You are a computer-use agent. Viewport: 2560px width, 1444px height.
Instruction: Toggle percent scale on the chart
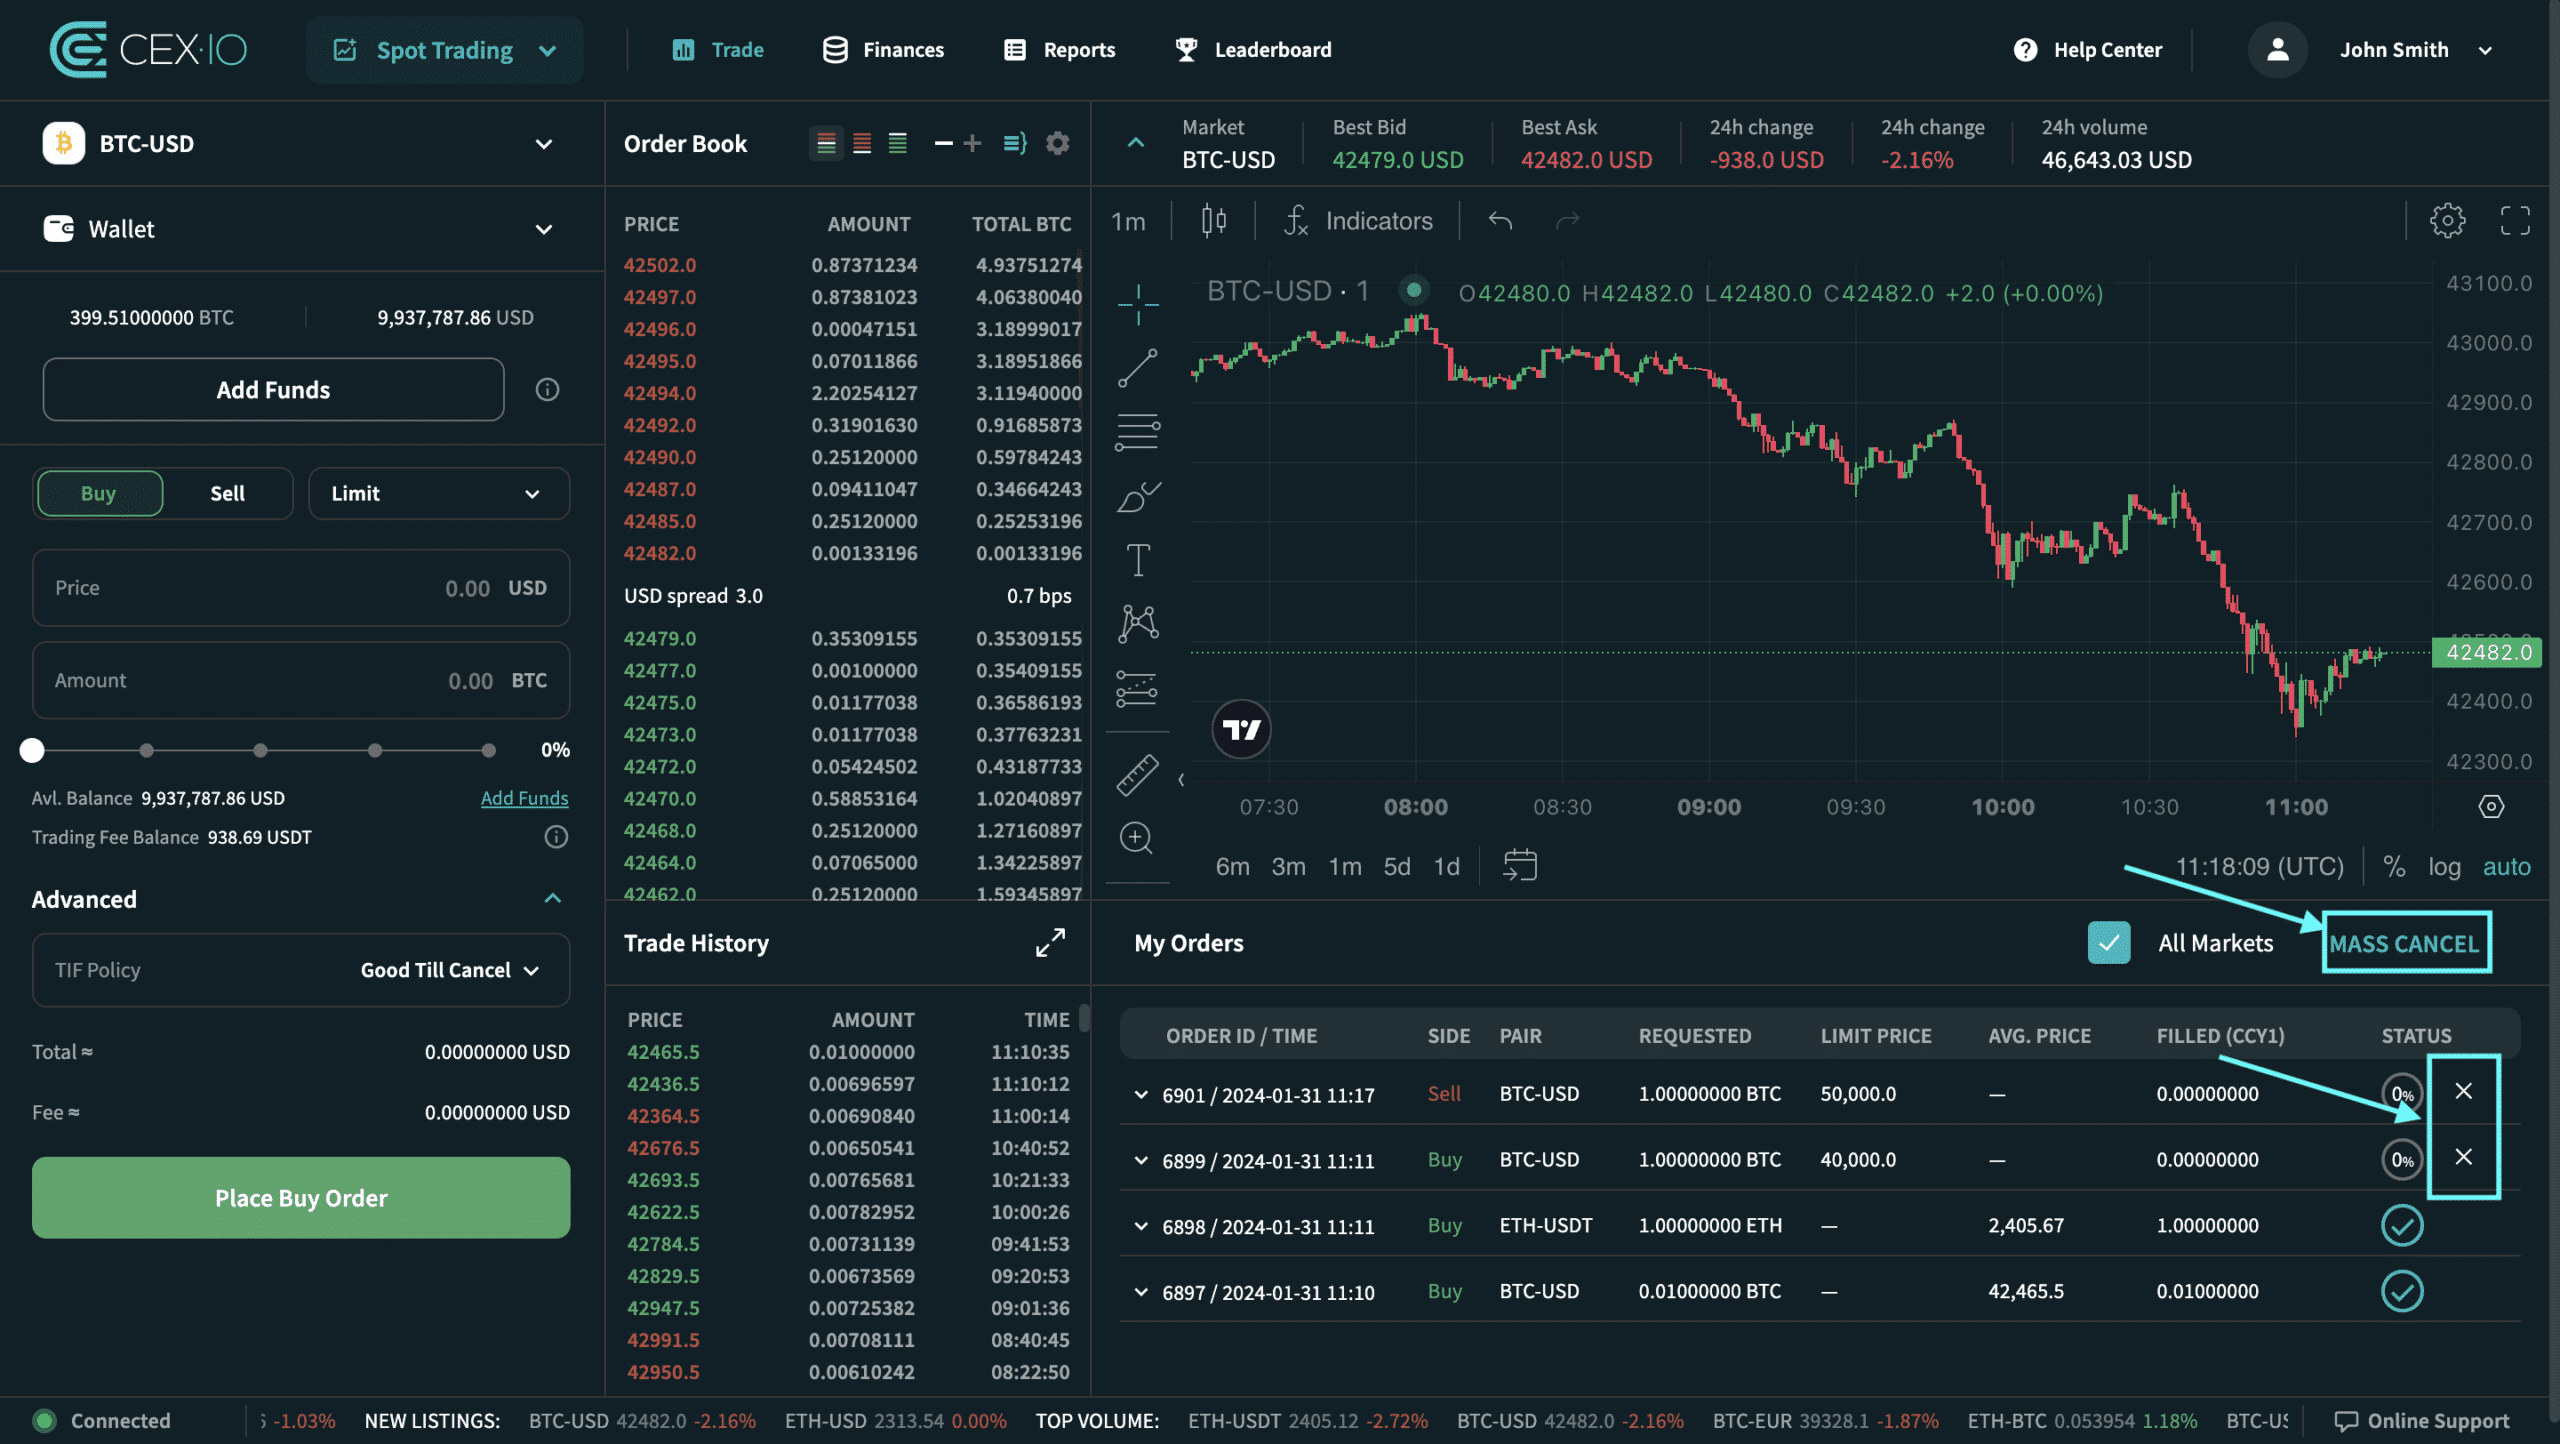click(x=2394, y=867)
